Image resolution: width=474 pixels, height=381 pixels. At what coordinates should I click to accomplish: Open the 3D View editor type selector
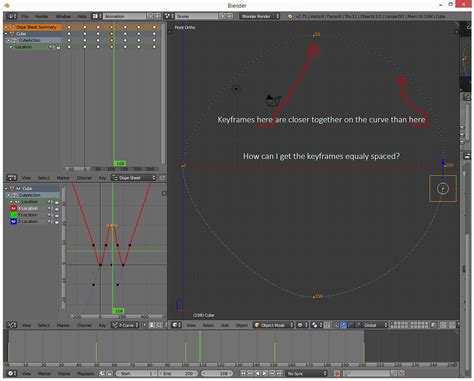[176, 325]
